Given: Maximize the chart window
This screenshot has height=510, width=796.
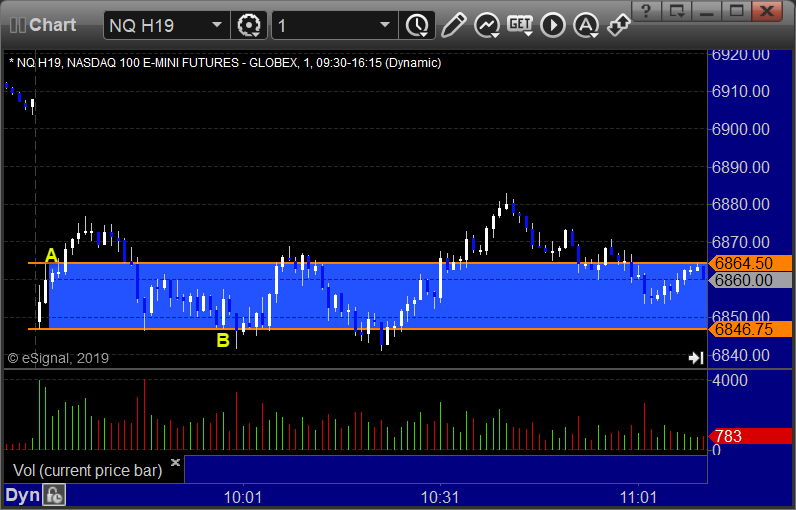Looking at the screenshot, I should pos(737,11).
